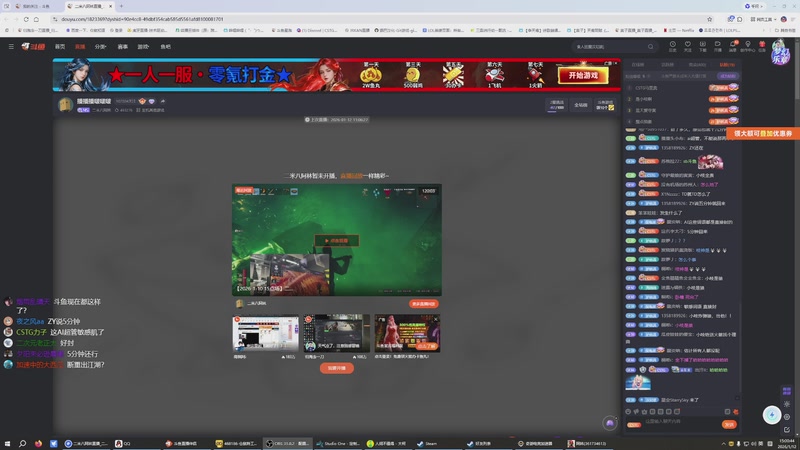This screenshot has height=450, width=800.
Task: Focus the chat message input field
Action: (x=681, y=423)
